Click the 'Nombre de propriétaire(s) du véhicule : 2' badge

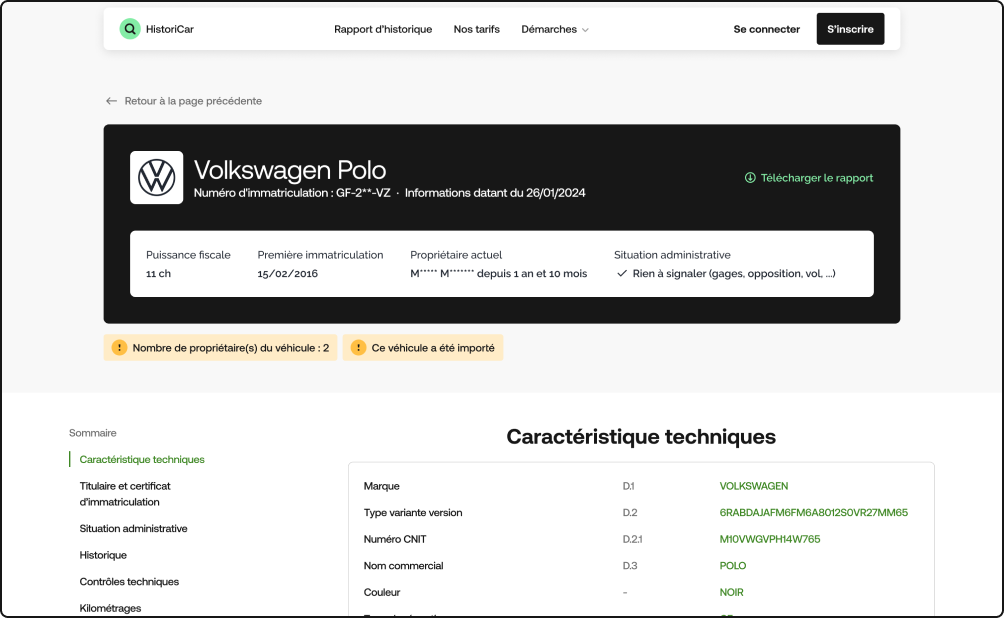click(x=221, y=348)
